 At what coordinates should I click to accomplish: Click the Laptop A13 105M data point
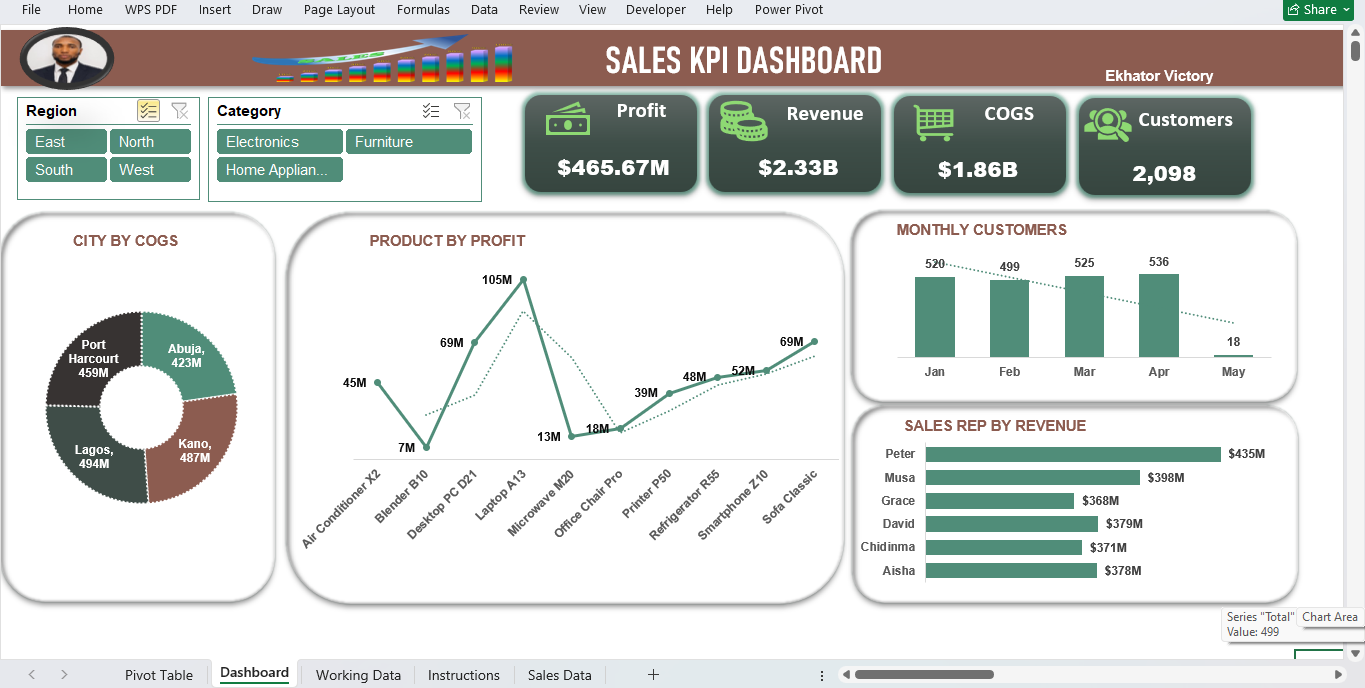coord(523,280)
